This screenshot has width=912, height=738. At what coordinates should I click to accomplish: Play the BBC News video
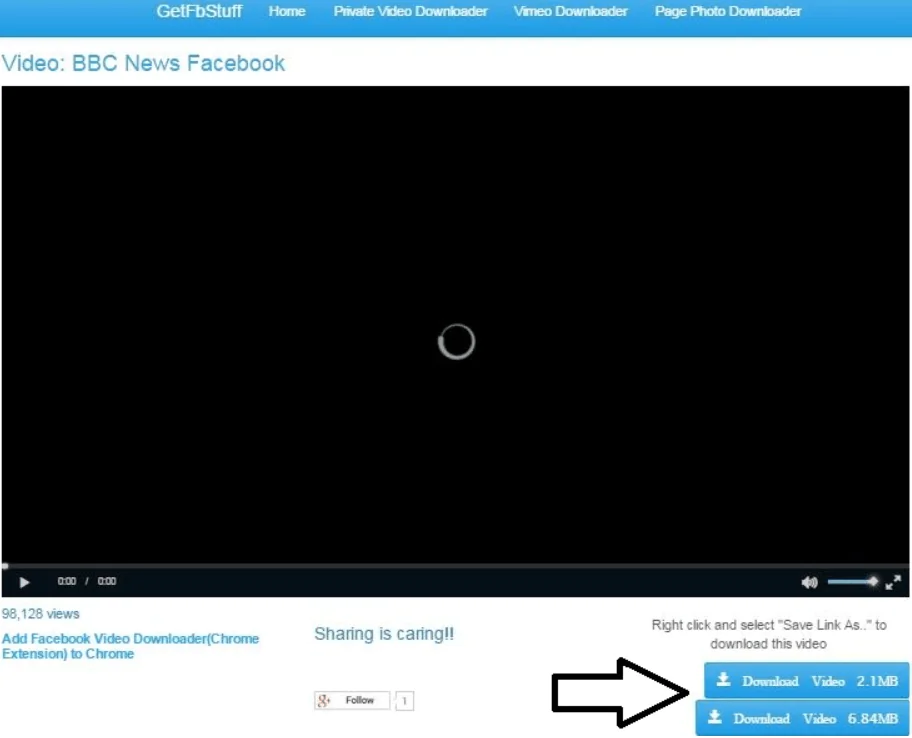tap(24, 582)
